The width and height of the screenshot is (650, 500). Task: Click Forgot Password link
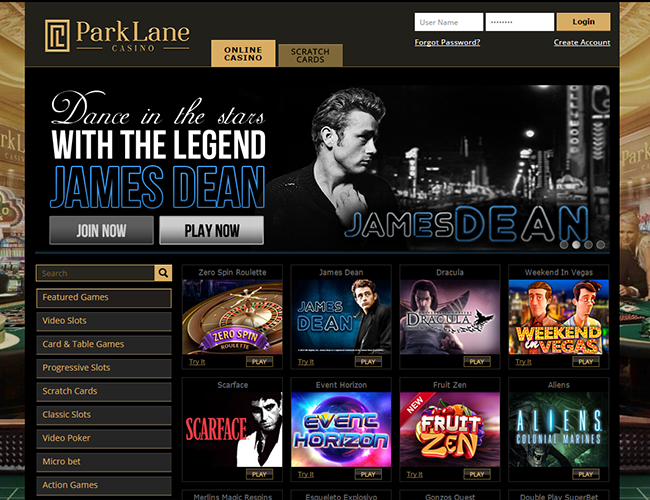[447, 42]
